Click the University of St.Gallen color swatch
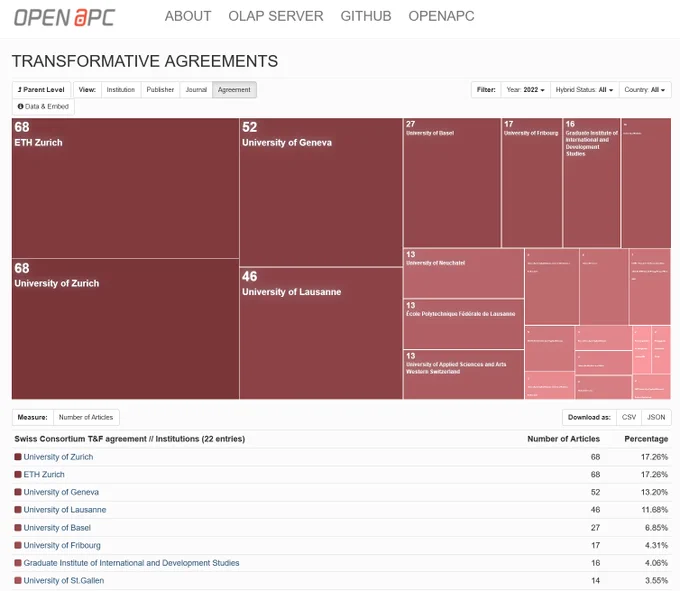 18,580
